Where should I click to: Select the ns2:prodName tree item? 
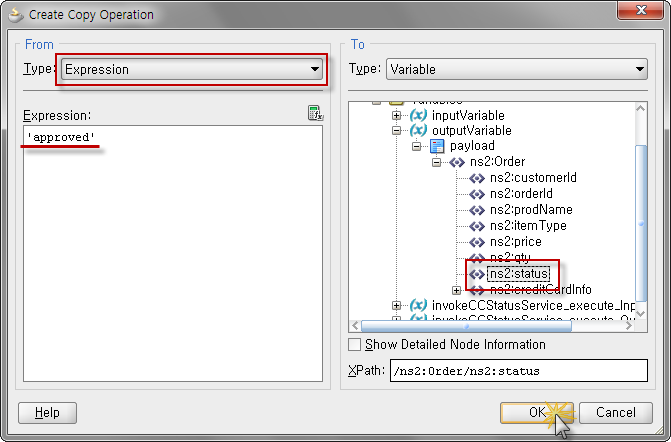531,210
